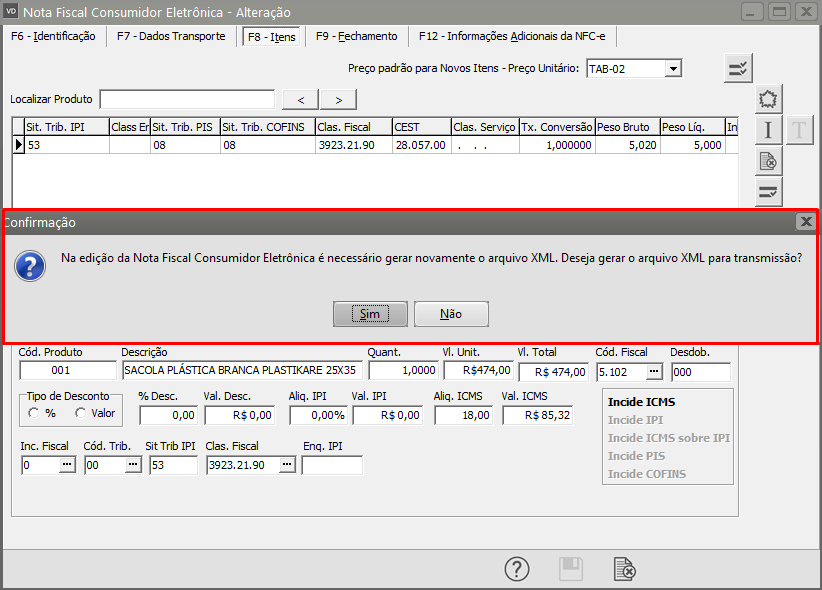Image resolution: width=822 pixels, height=590 pixels.
Task: Click the document-with-X icon beside the grid
Action: [x=769, y=160]
